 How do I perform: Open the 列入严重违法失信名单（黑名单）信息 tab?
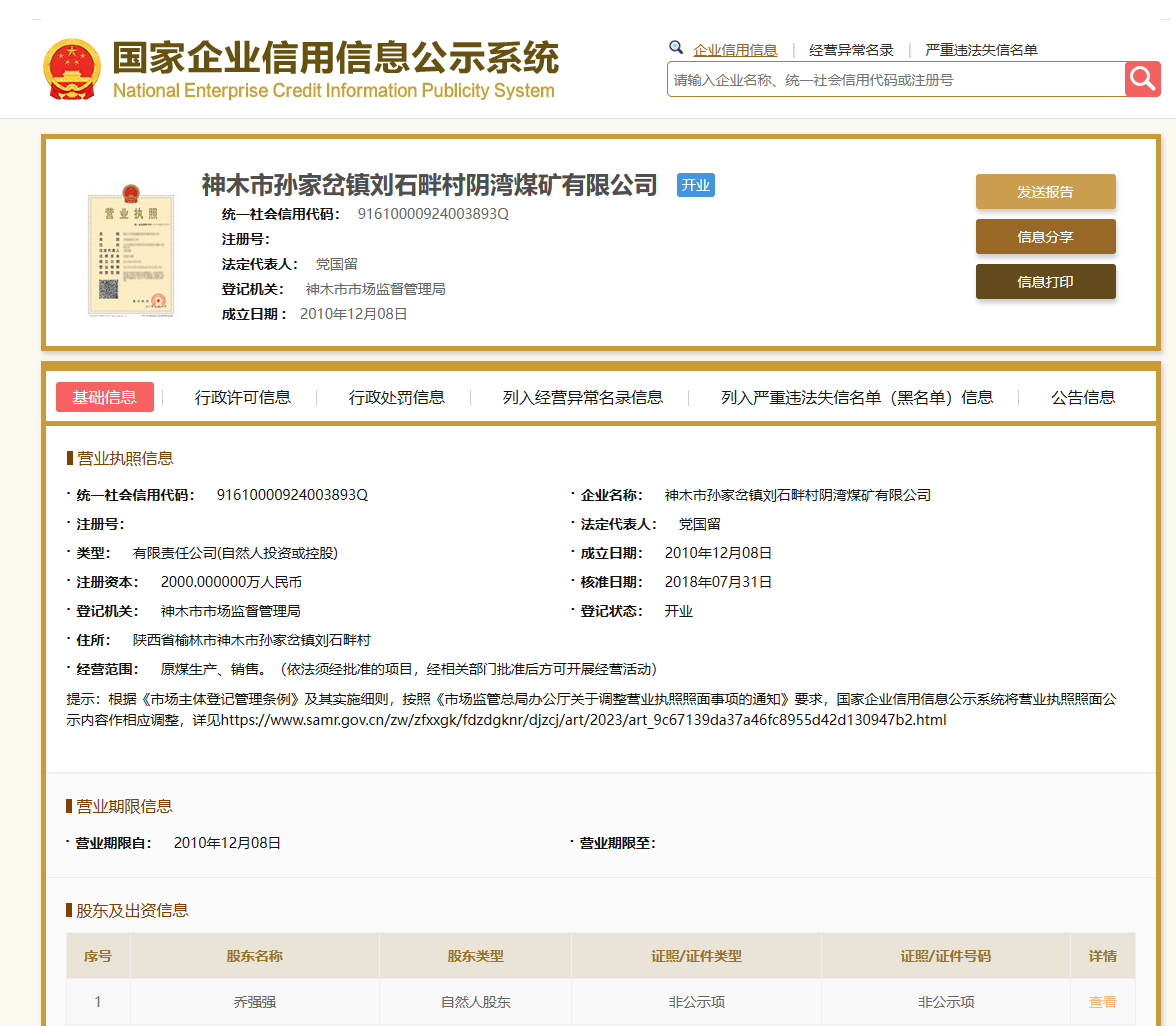[857, 397]
